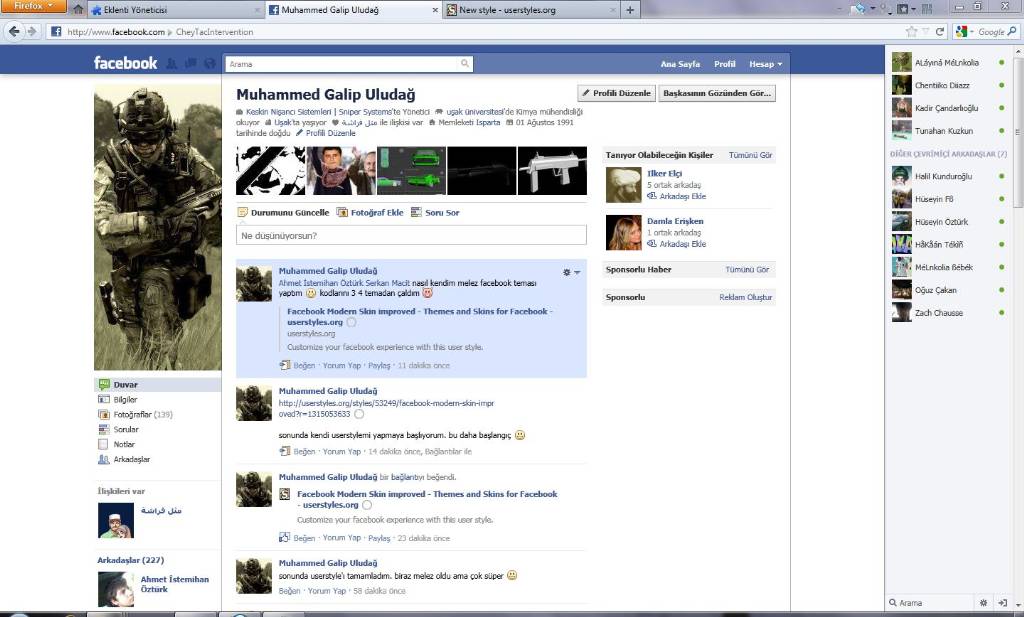Reload the page with the refresh icon
The height and width of the screenshot is (617, 1024).
(x=940, y=31)
